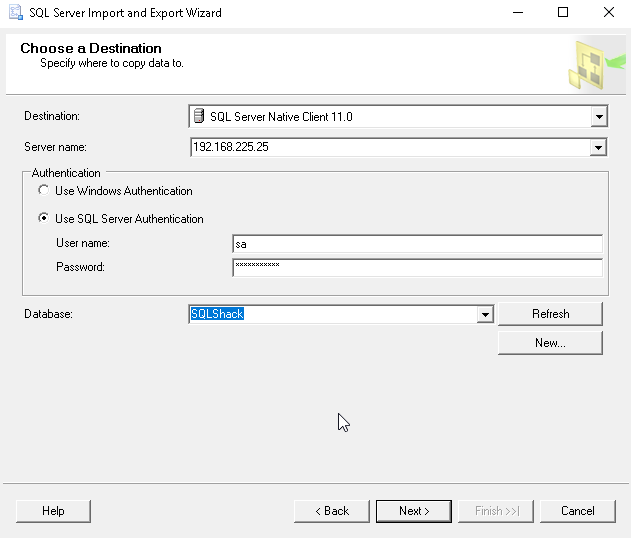The height and width of the screenshot is (538, 631).
Task: Open the Database dropdown arrow
Action: coord(485,314)
